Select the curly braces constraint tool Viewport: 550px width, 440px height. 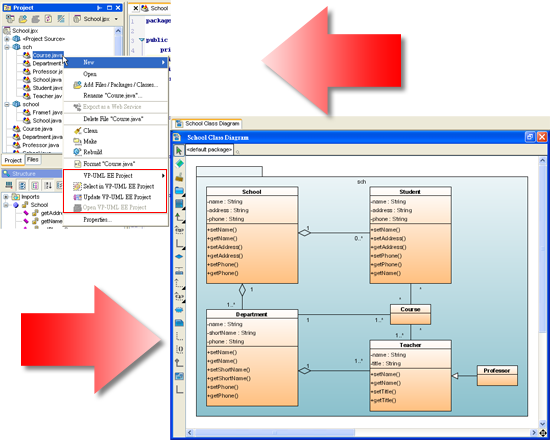pos(179,349)
